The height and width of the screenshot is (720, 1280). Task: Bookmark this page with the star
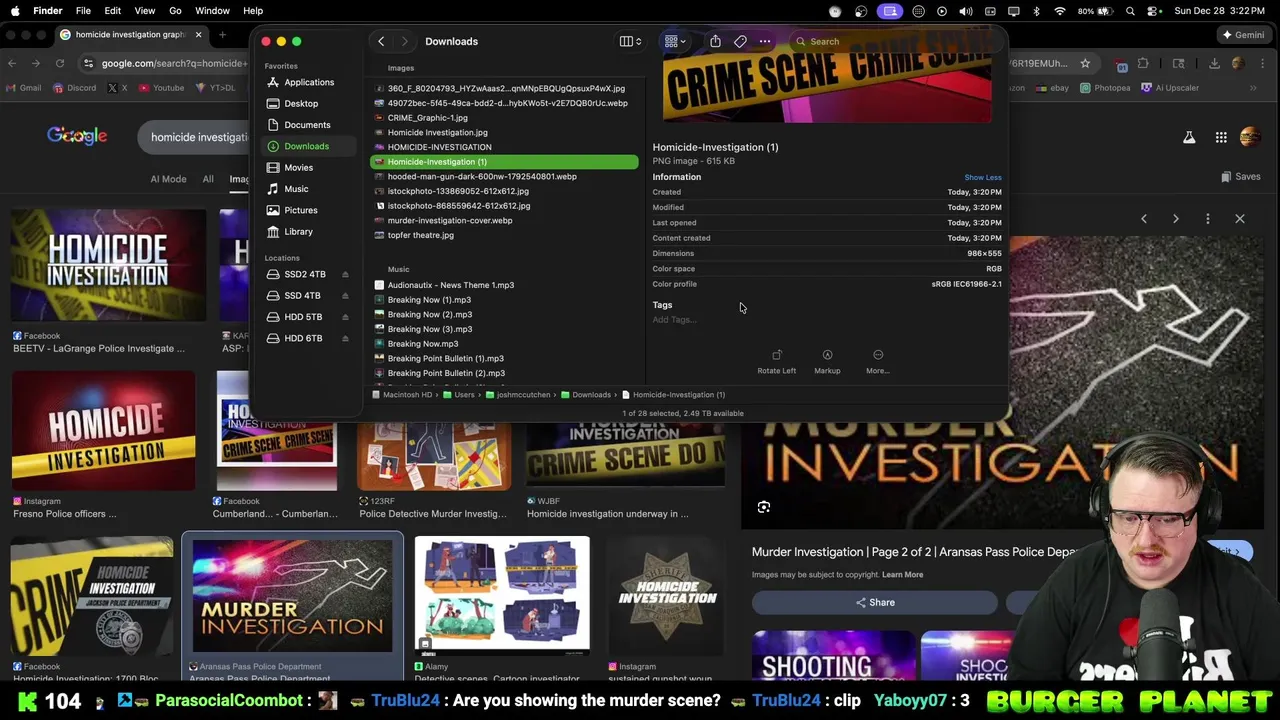click(1085, 63)
